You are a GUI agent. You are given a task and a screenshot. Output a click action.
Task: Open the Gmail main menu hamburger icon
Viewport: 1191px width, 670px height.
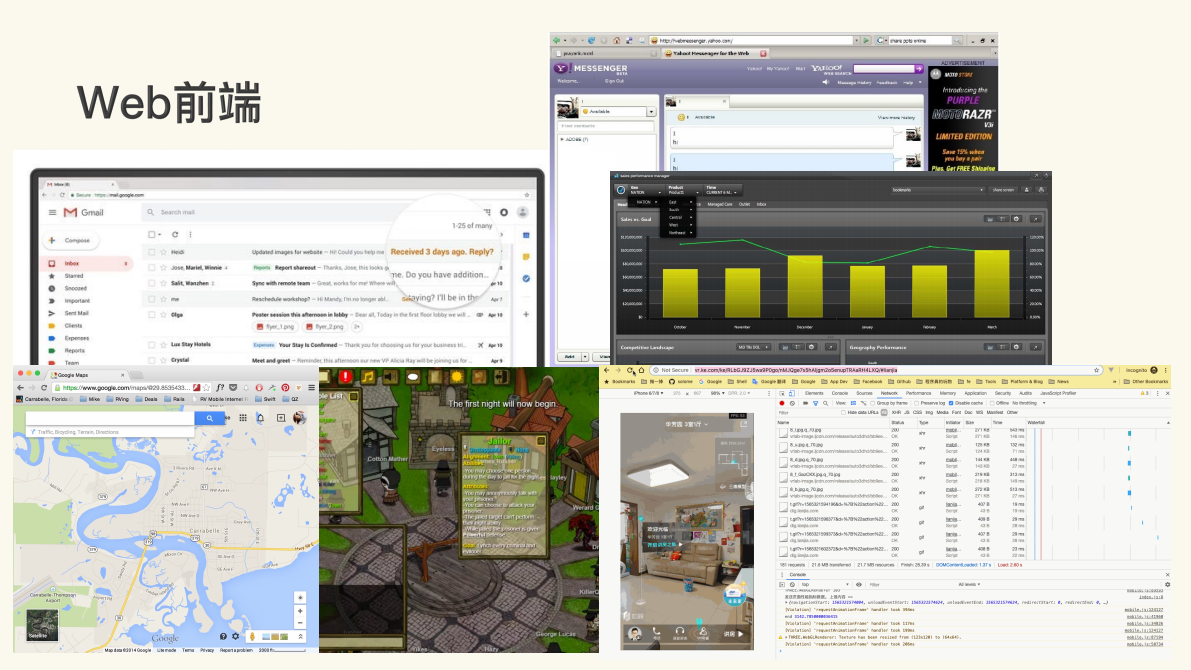[x=52, y=213]
